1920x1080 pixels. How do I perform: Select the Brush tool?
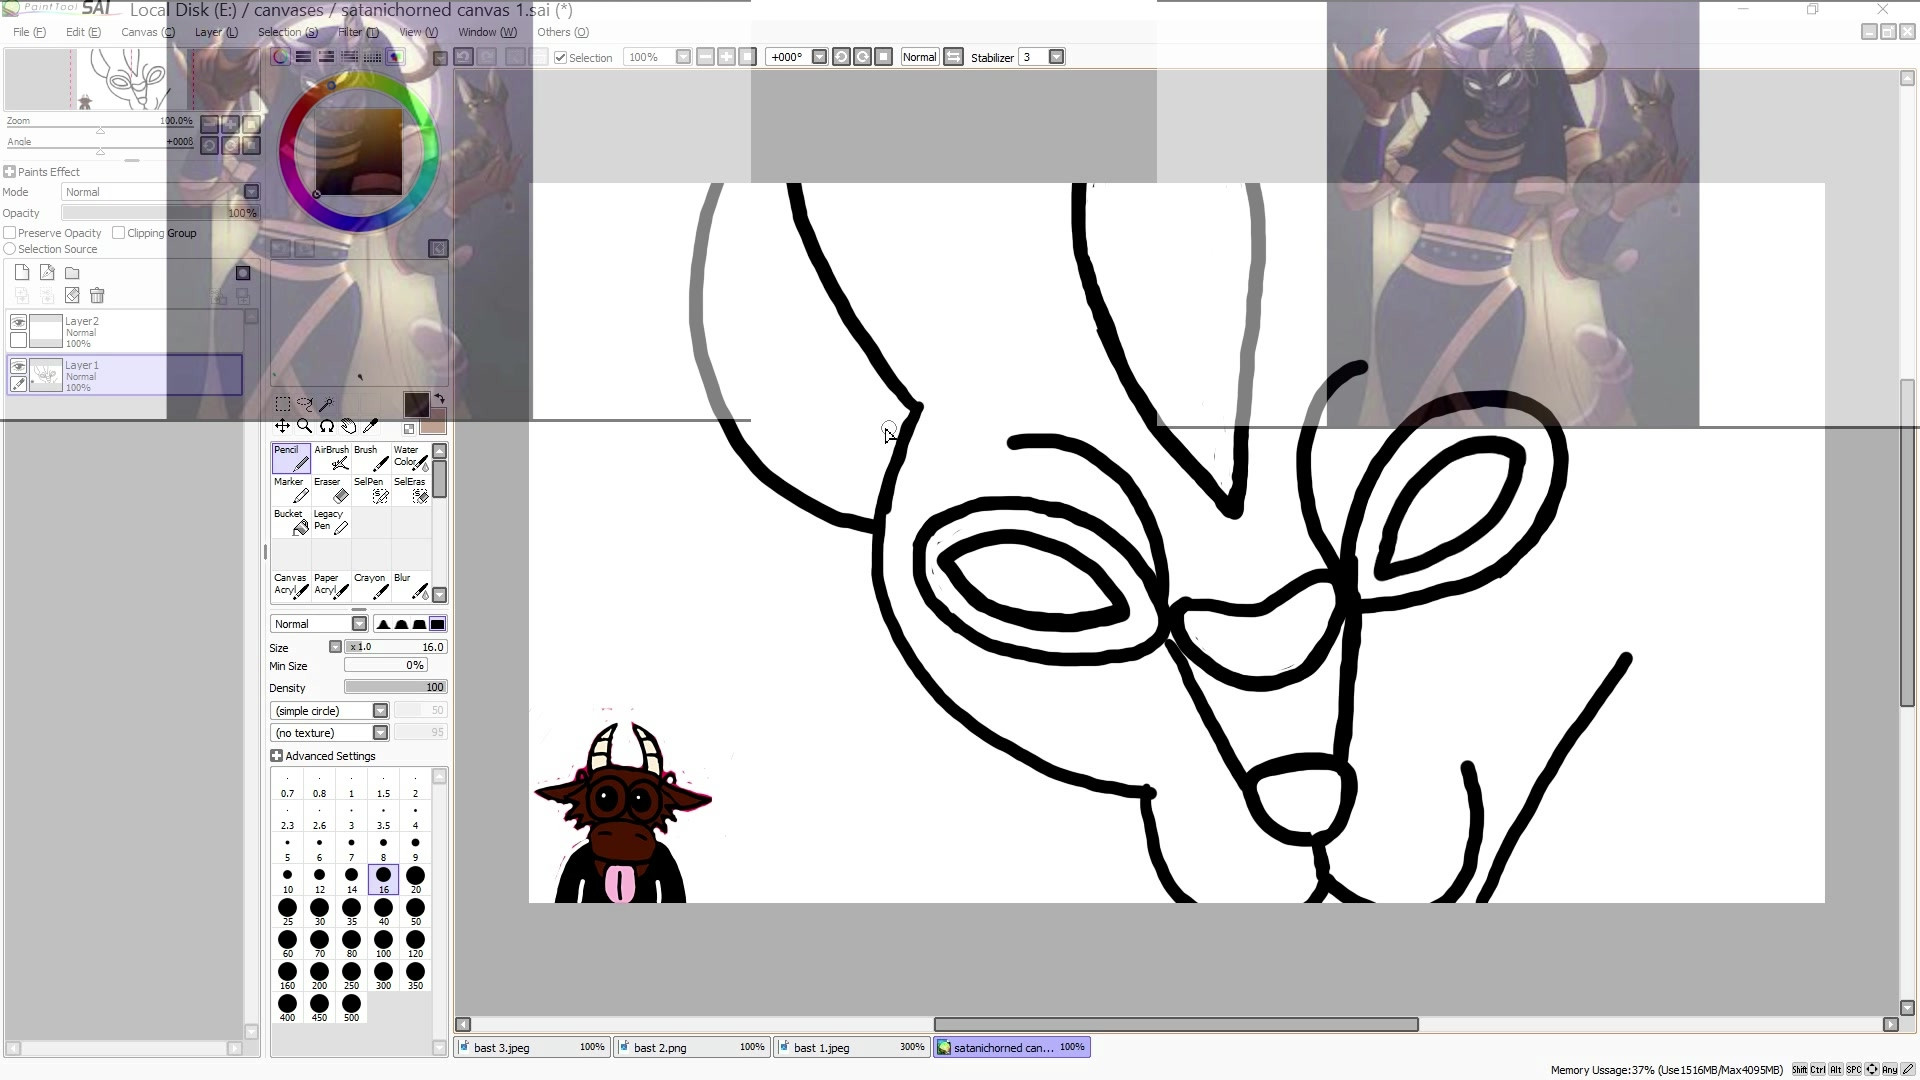[x=371, y=457]
